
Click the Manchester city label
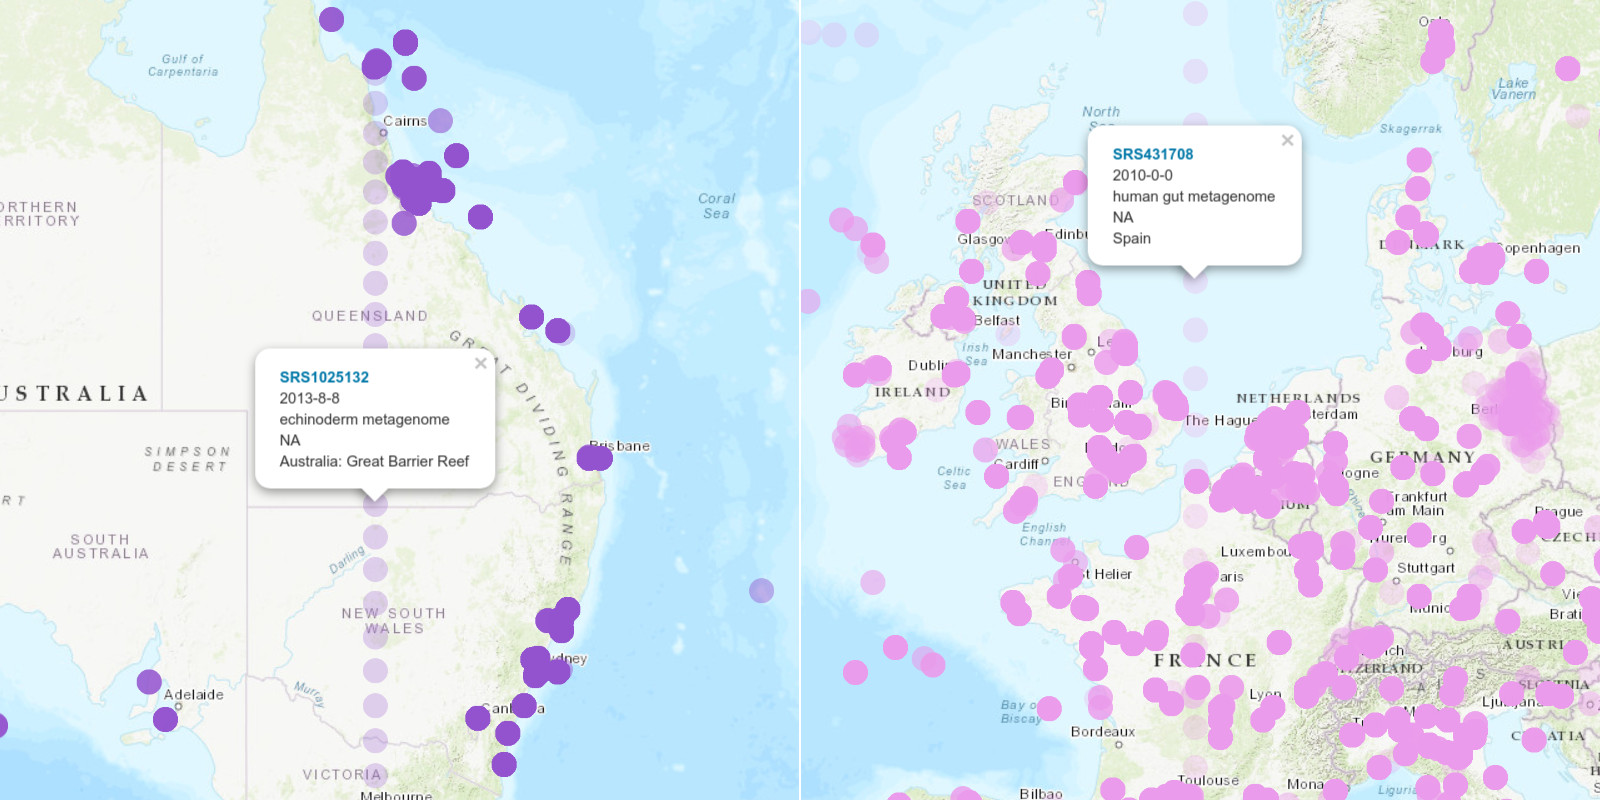pyautogui.click(x=1032, y=354)
